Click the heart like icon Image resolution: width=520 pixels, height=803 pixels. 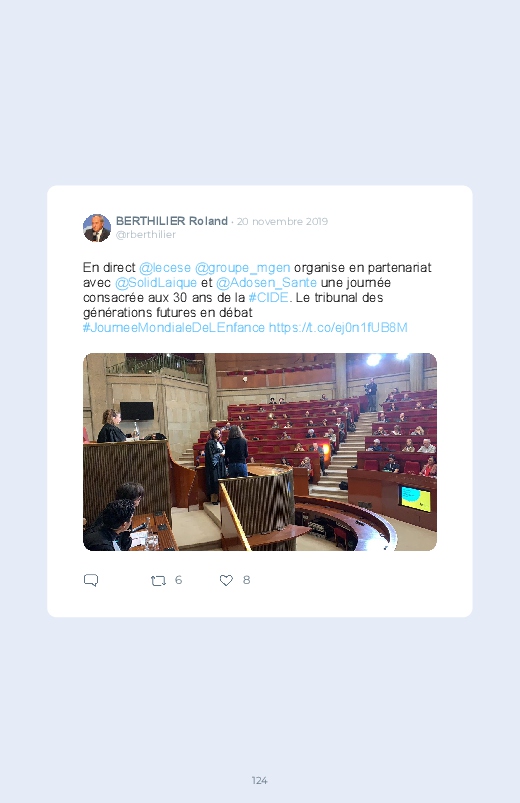pos(226,580)
